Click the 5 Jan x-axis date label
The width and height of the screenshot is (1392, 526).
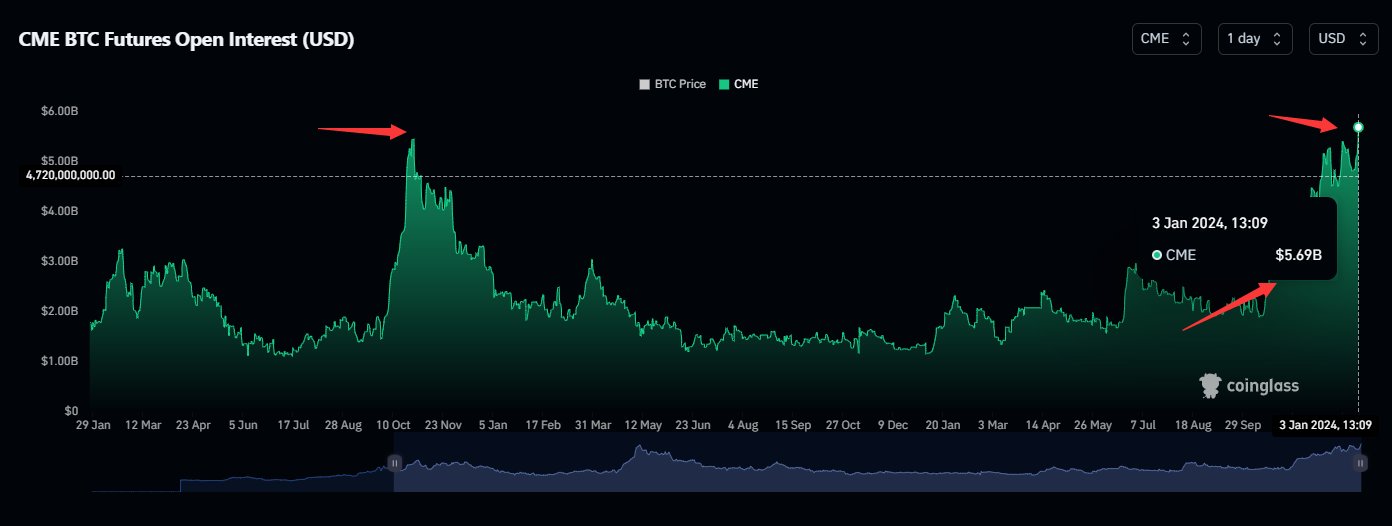coord(493,425)
